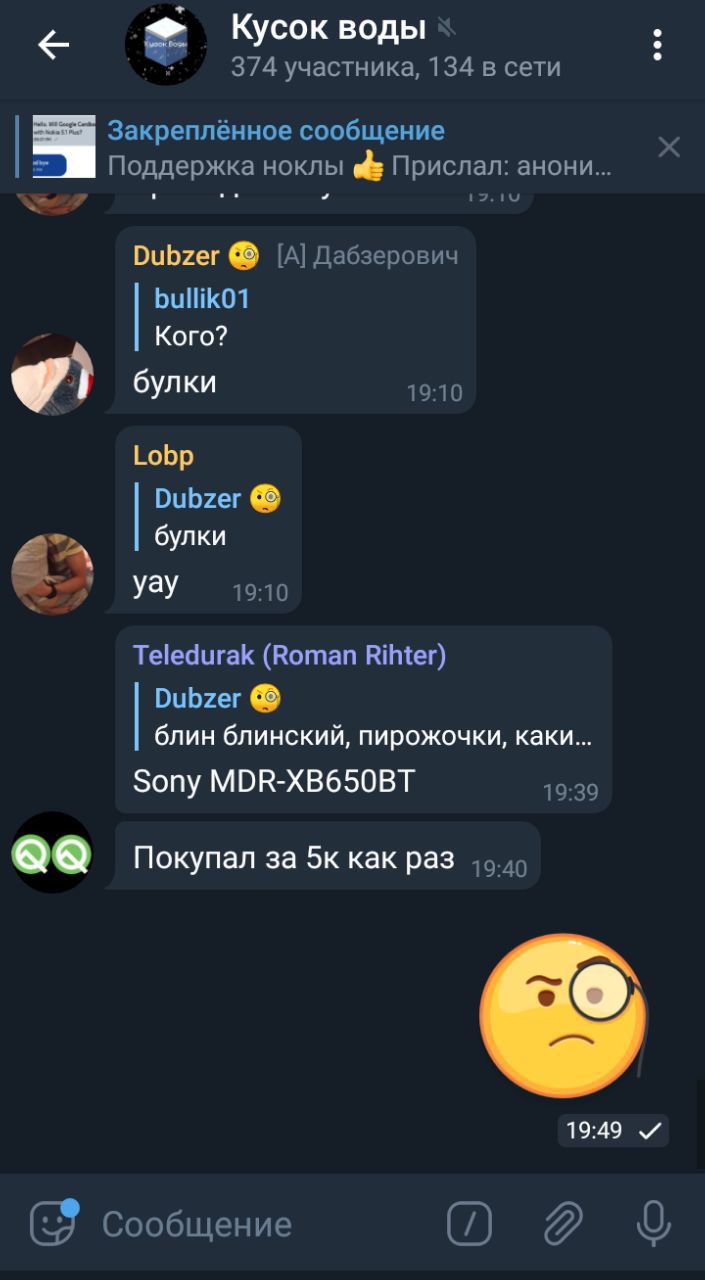Tap the bot commands slash icon
Image resolution: width=705 pixels, height=1280 pixels.
pos(470,1223)
